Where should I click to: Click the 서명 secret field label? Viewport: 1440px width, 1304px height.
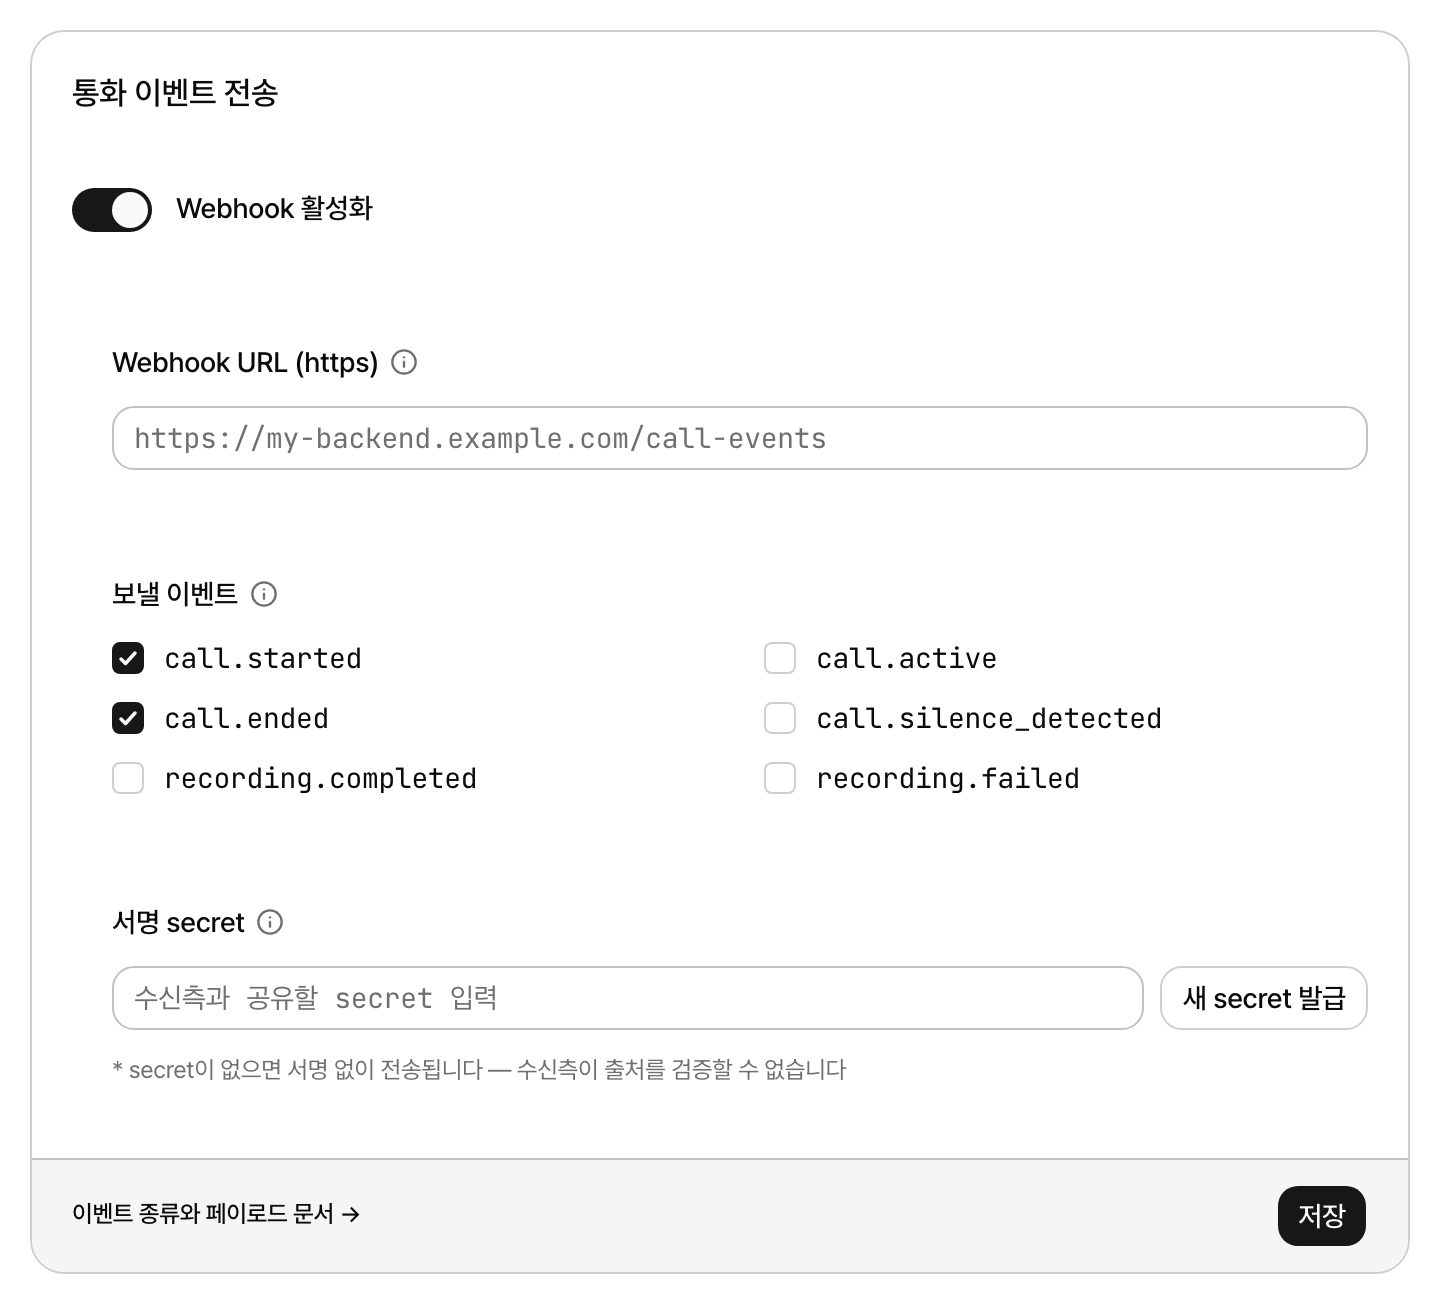click(178, 922)
